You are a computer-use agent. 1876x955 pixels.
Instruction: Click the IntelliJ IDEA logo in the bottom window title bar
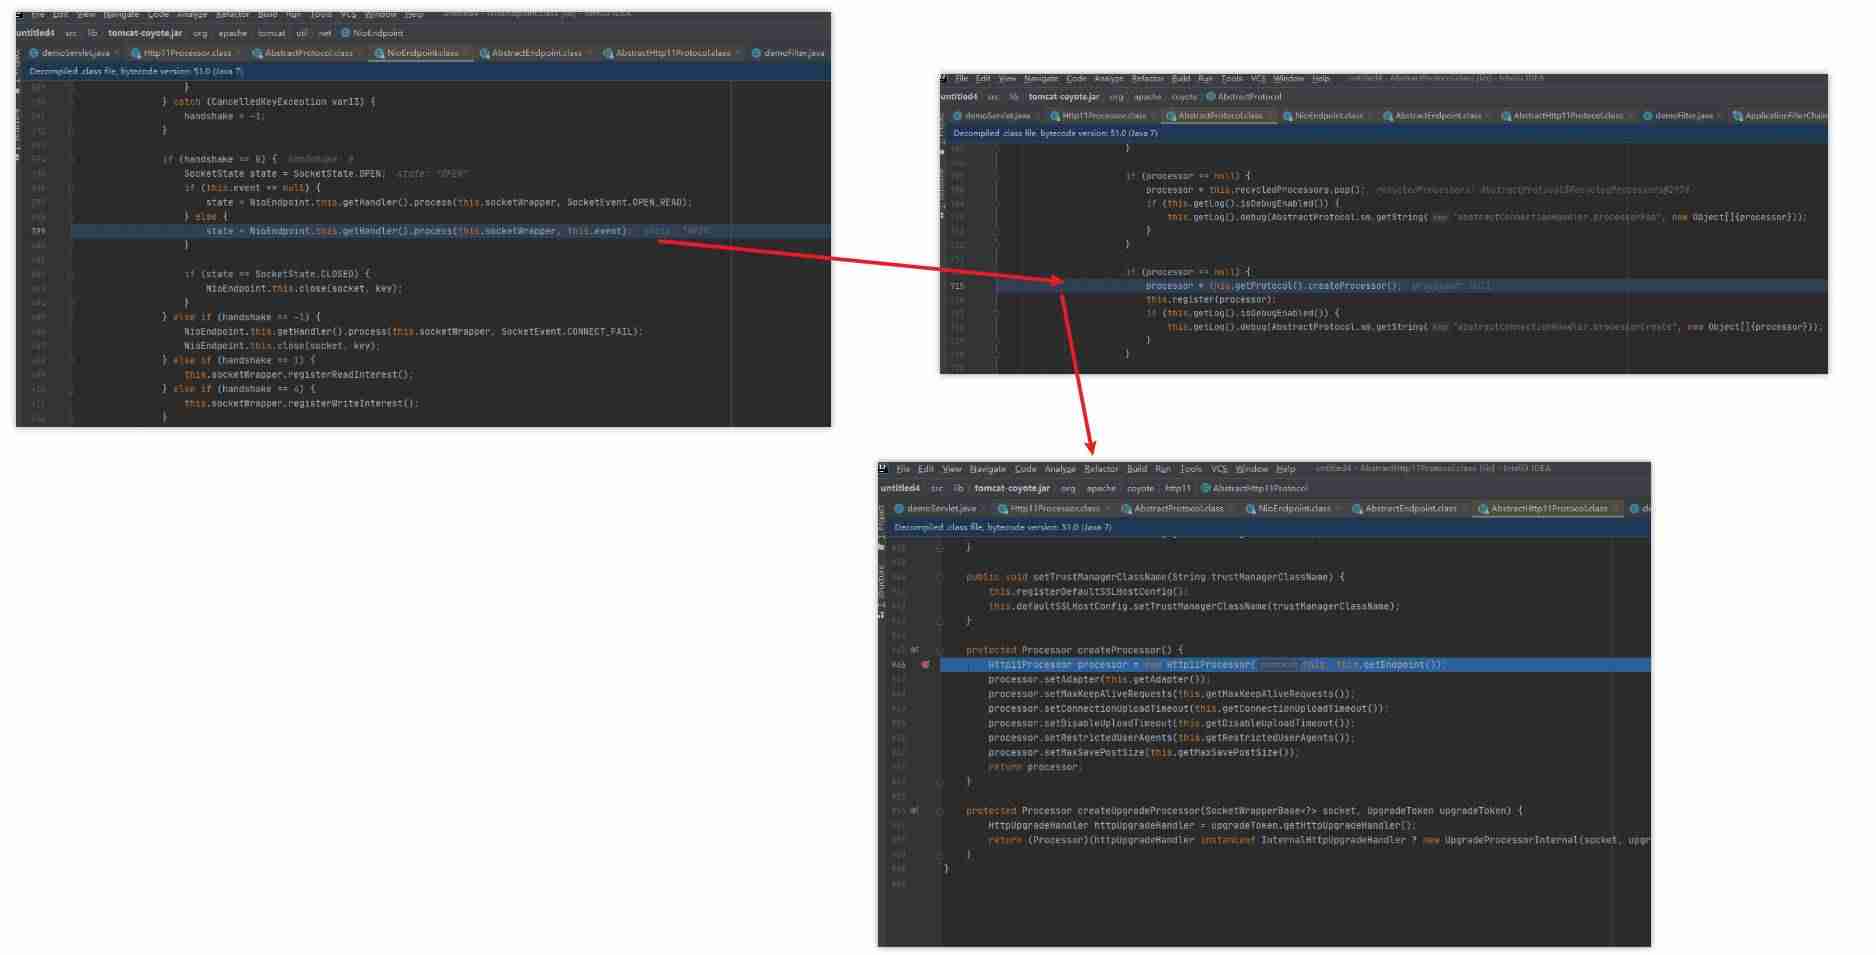click(883, 468)
